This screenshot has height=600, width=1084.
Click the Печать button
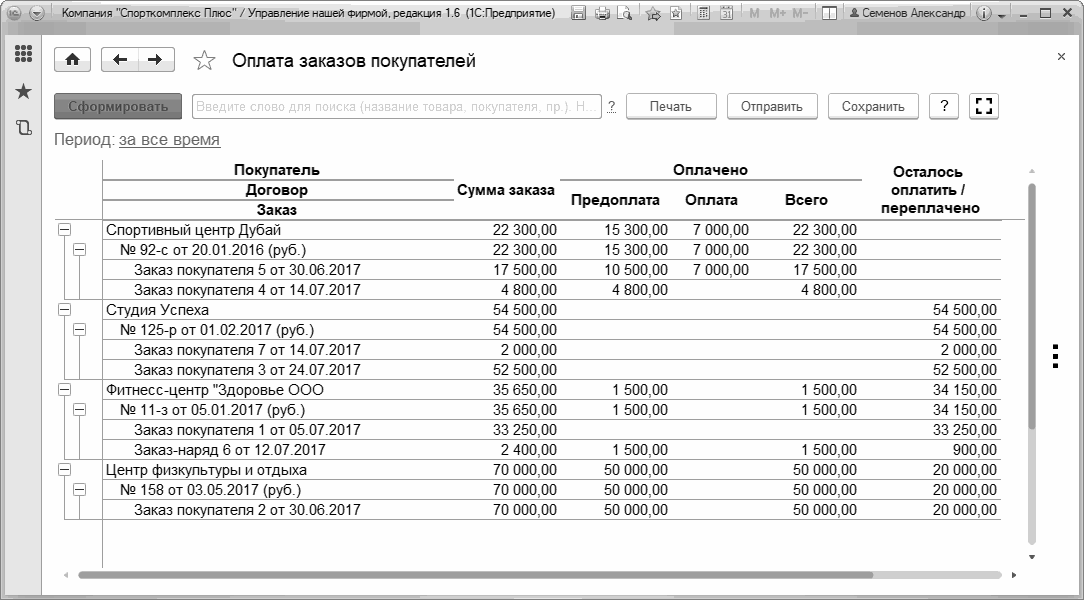click(x=671, y=106)
